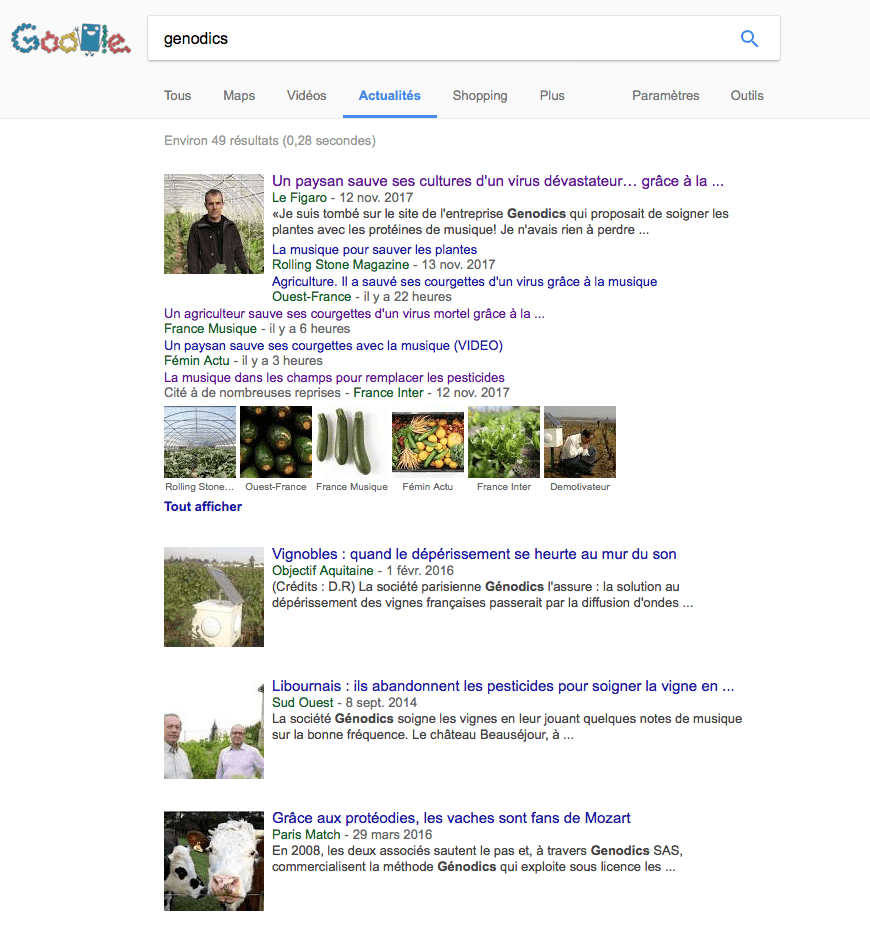
Task: Click the 'France Musique' source with il y a 6 heures
Action: 210,328
